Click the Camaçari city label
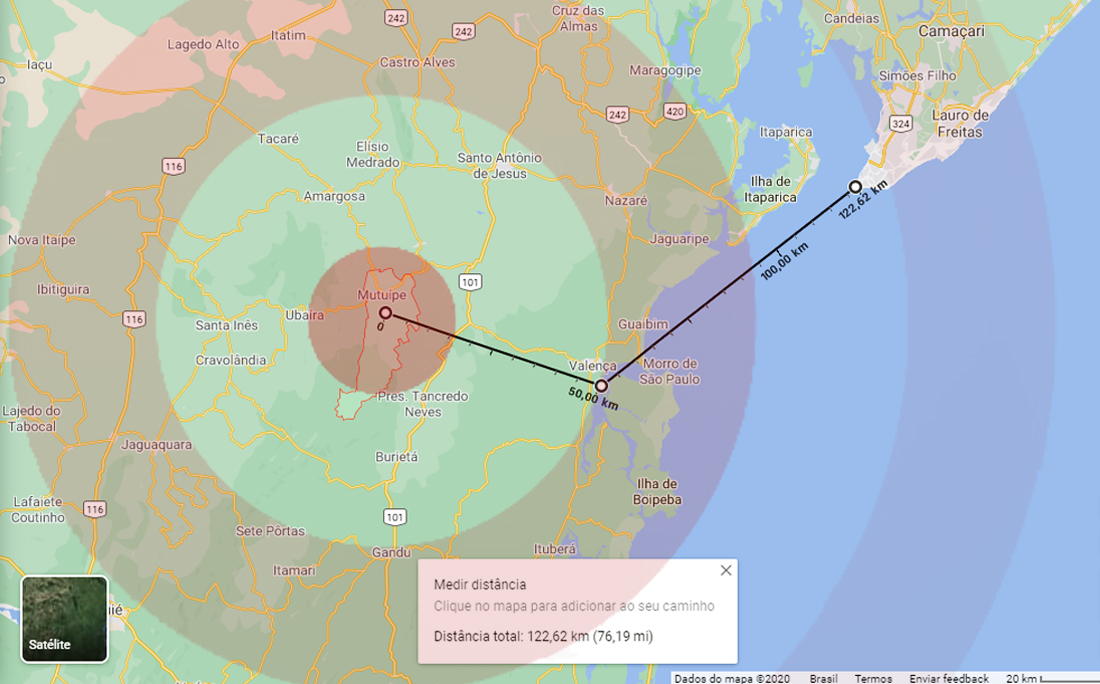The width and height of the screenshot is (1100, 684). (x=951, y=31)
